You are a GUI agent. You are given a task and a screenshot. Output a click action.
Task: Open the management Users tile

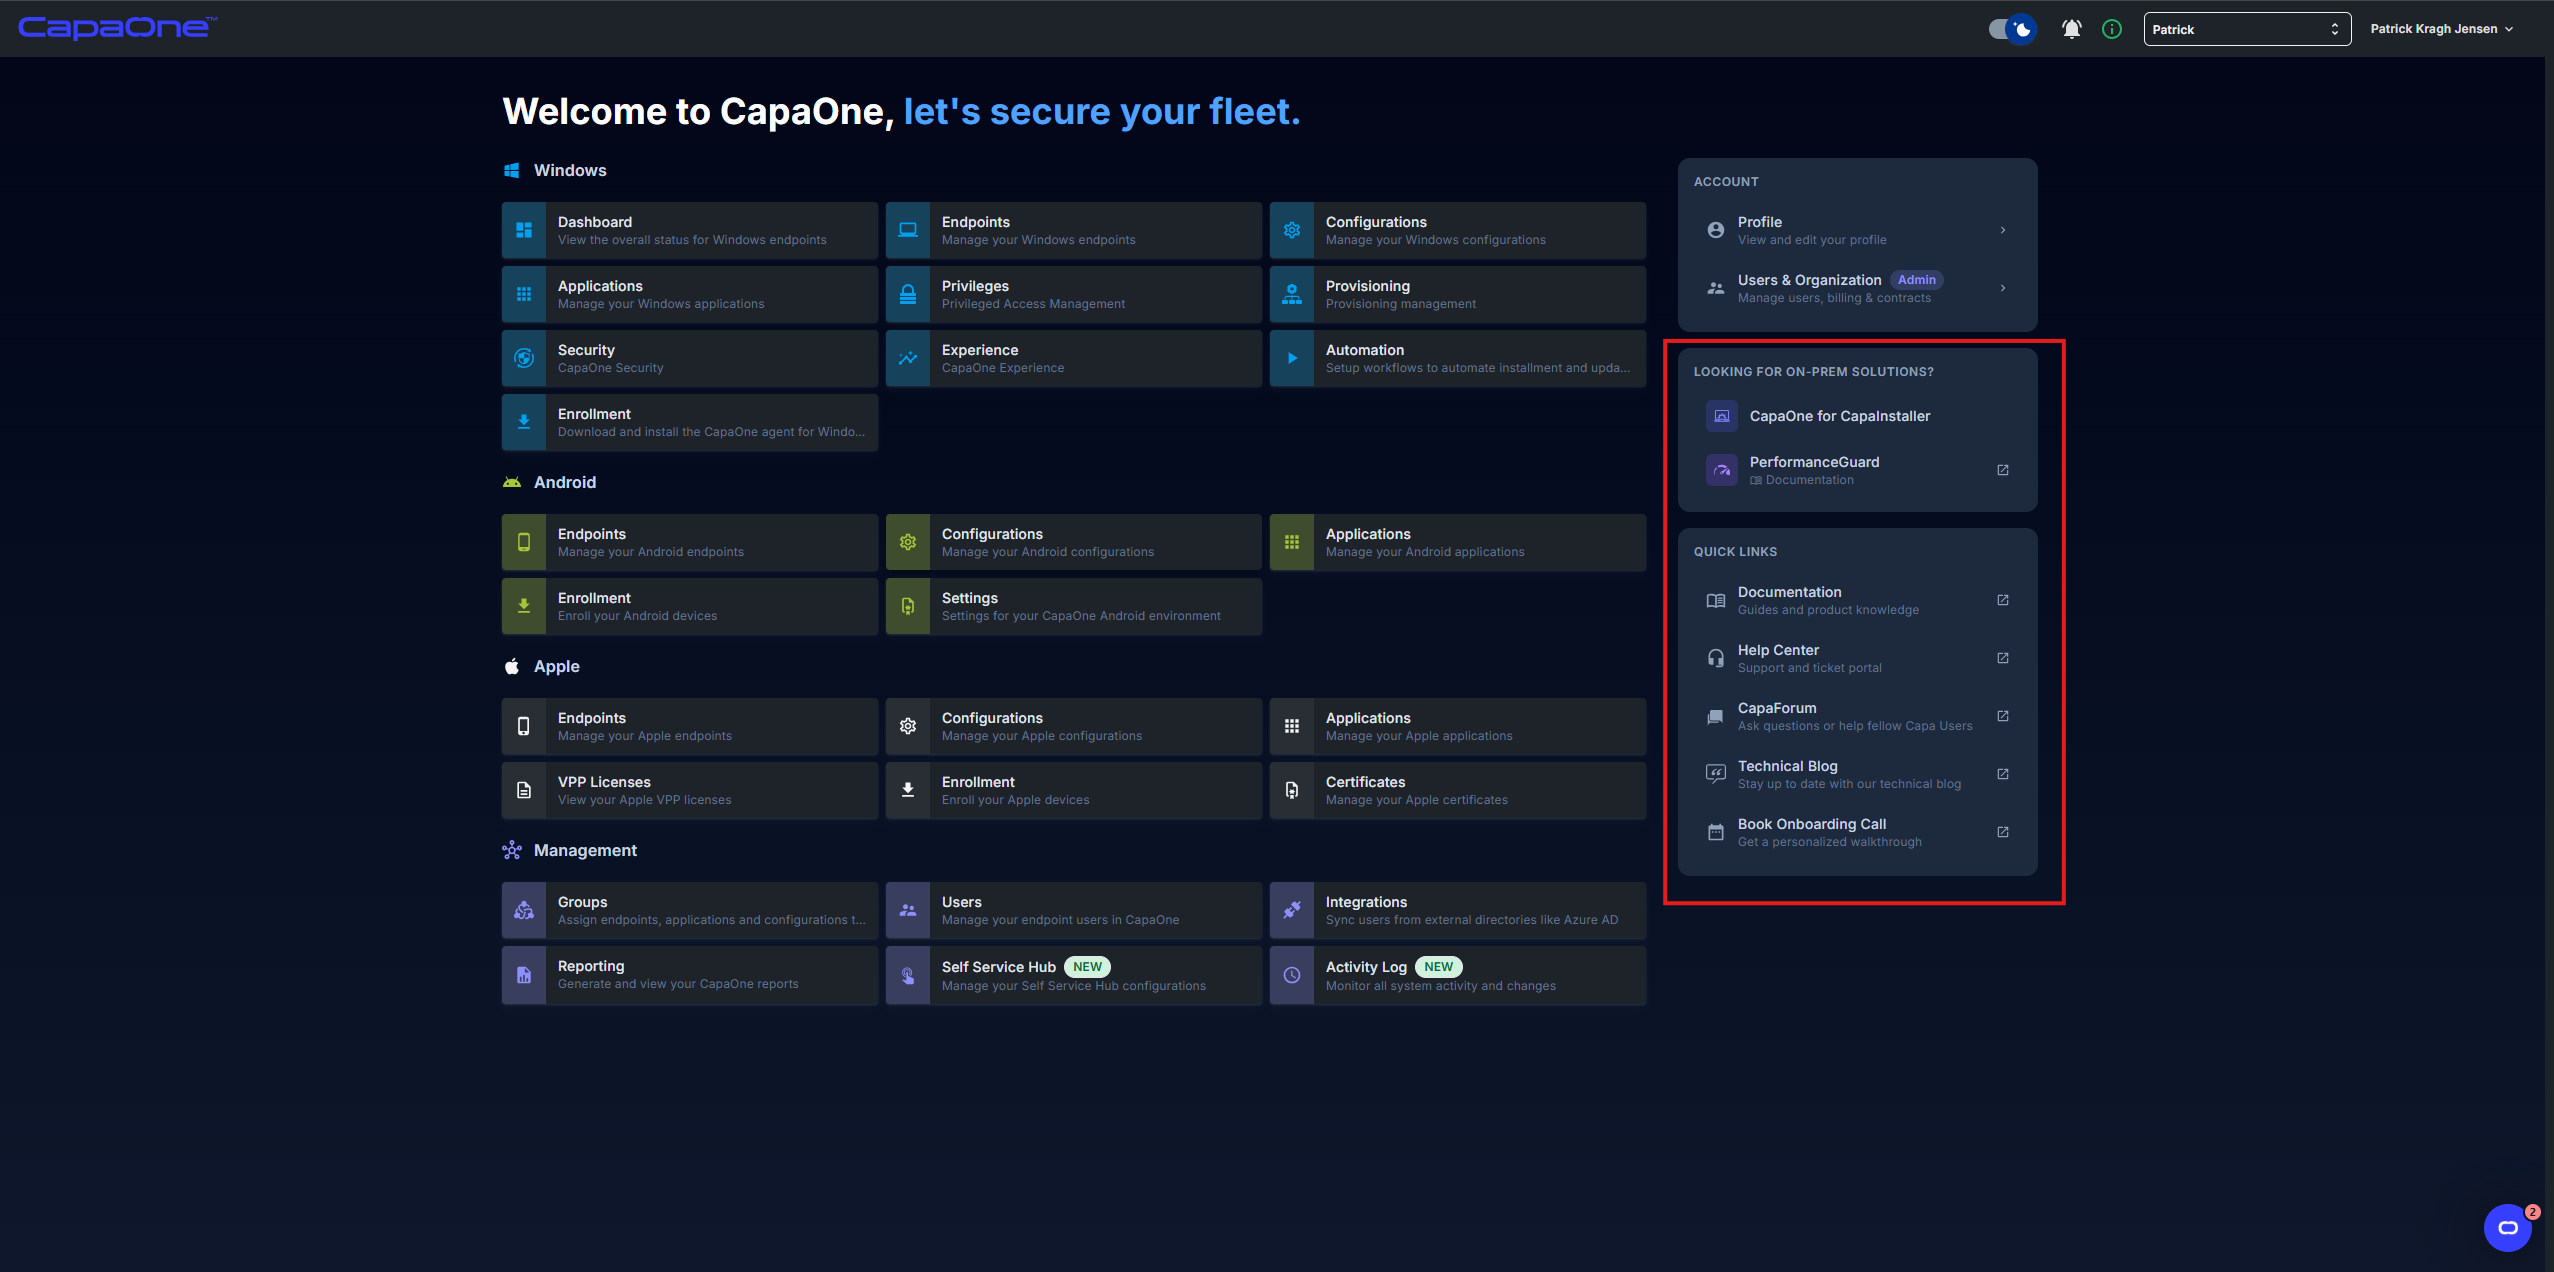coord(1074,910)
